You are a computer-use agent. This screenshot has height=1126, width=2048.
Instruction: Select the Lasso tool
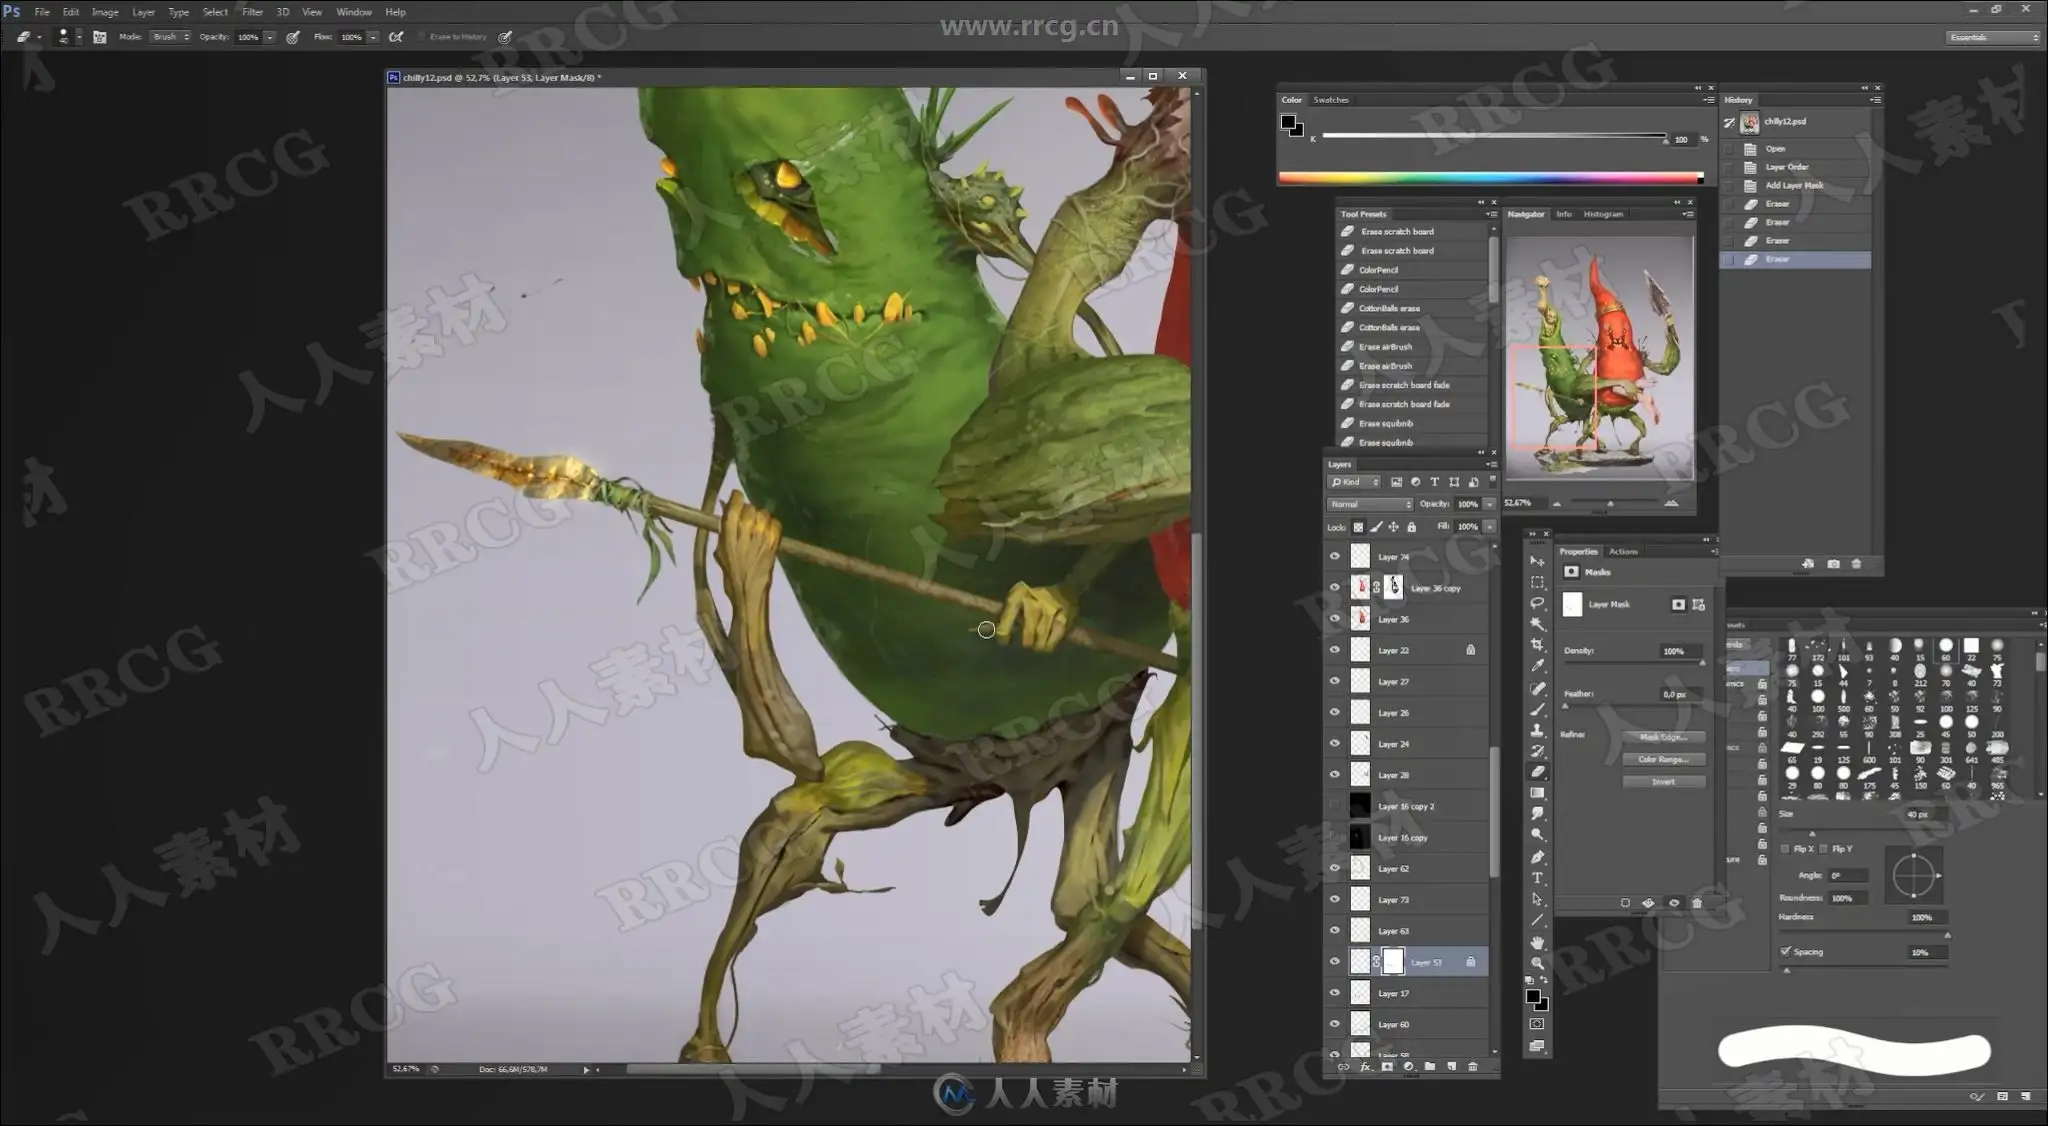click(x=1537, y=603)
